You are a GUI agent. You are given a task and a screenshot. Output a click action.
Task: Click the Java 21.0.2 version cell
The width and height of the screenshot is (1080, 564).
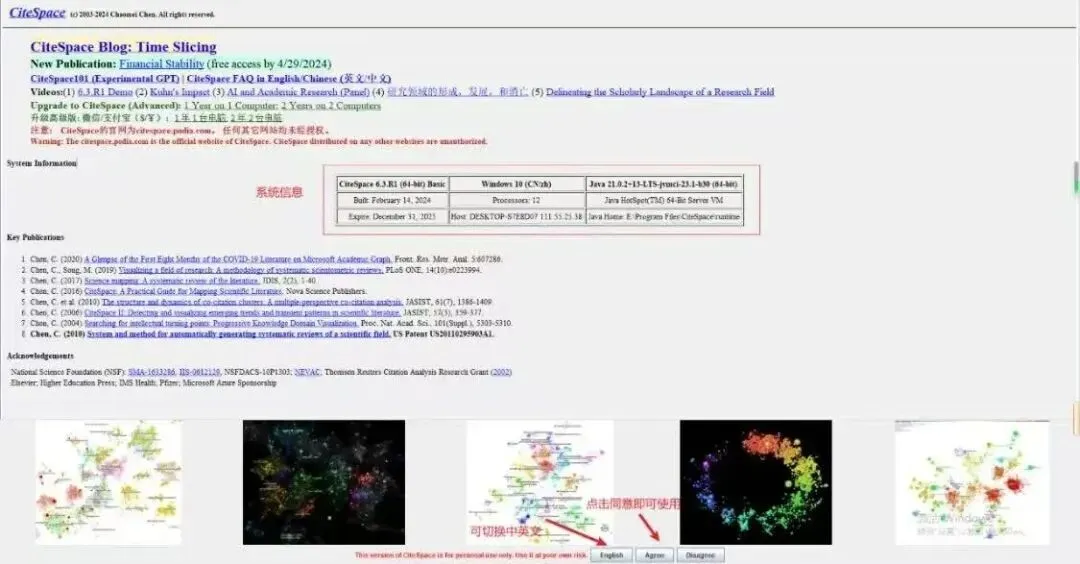(x=664, y=184)
